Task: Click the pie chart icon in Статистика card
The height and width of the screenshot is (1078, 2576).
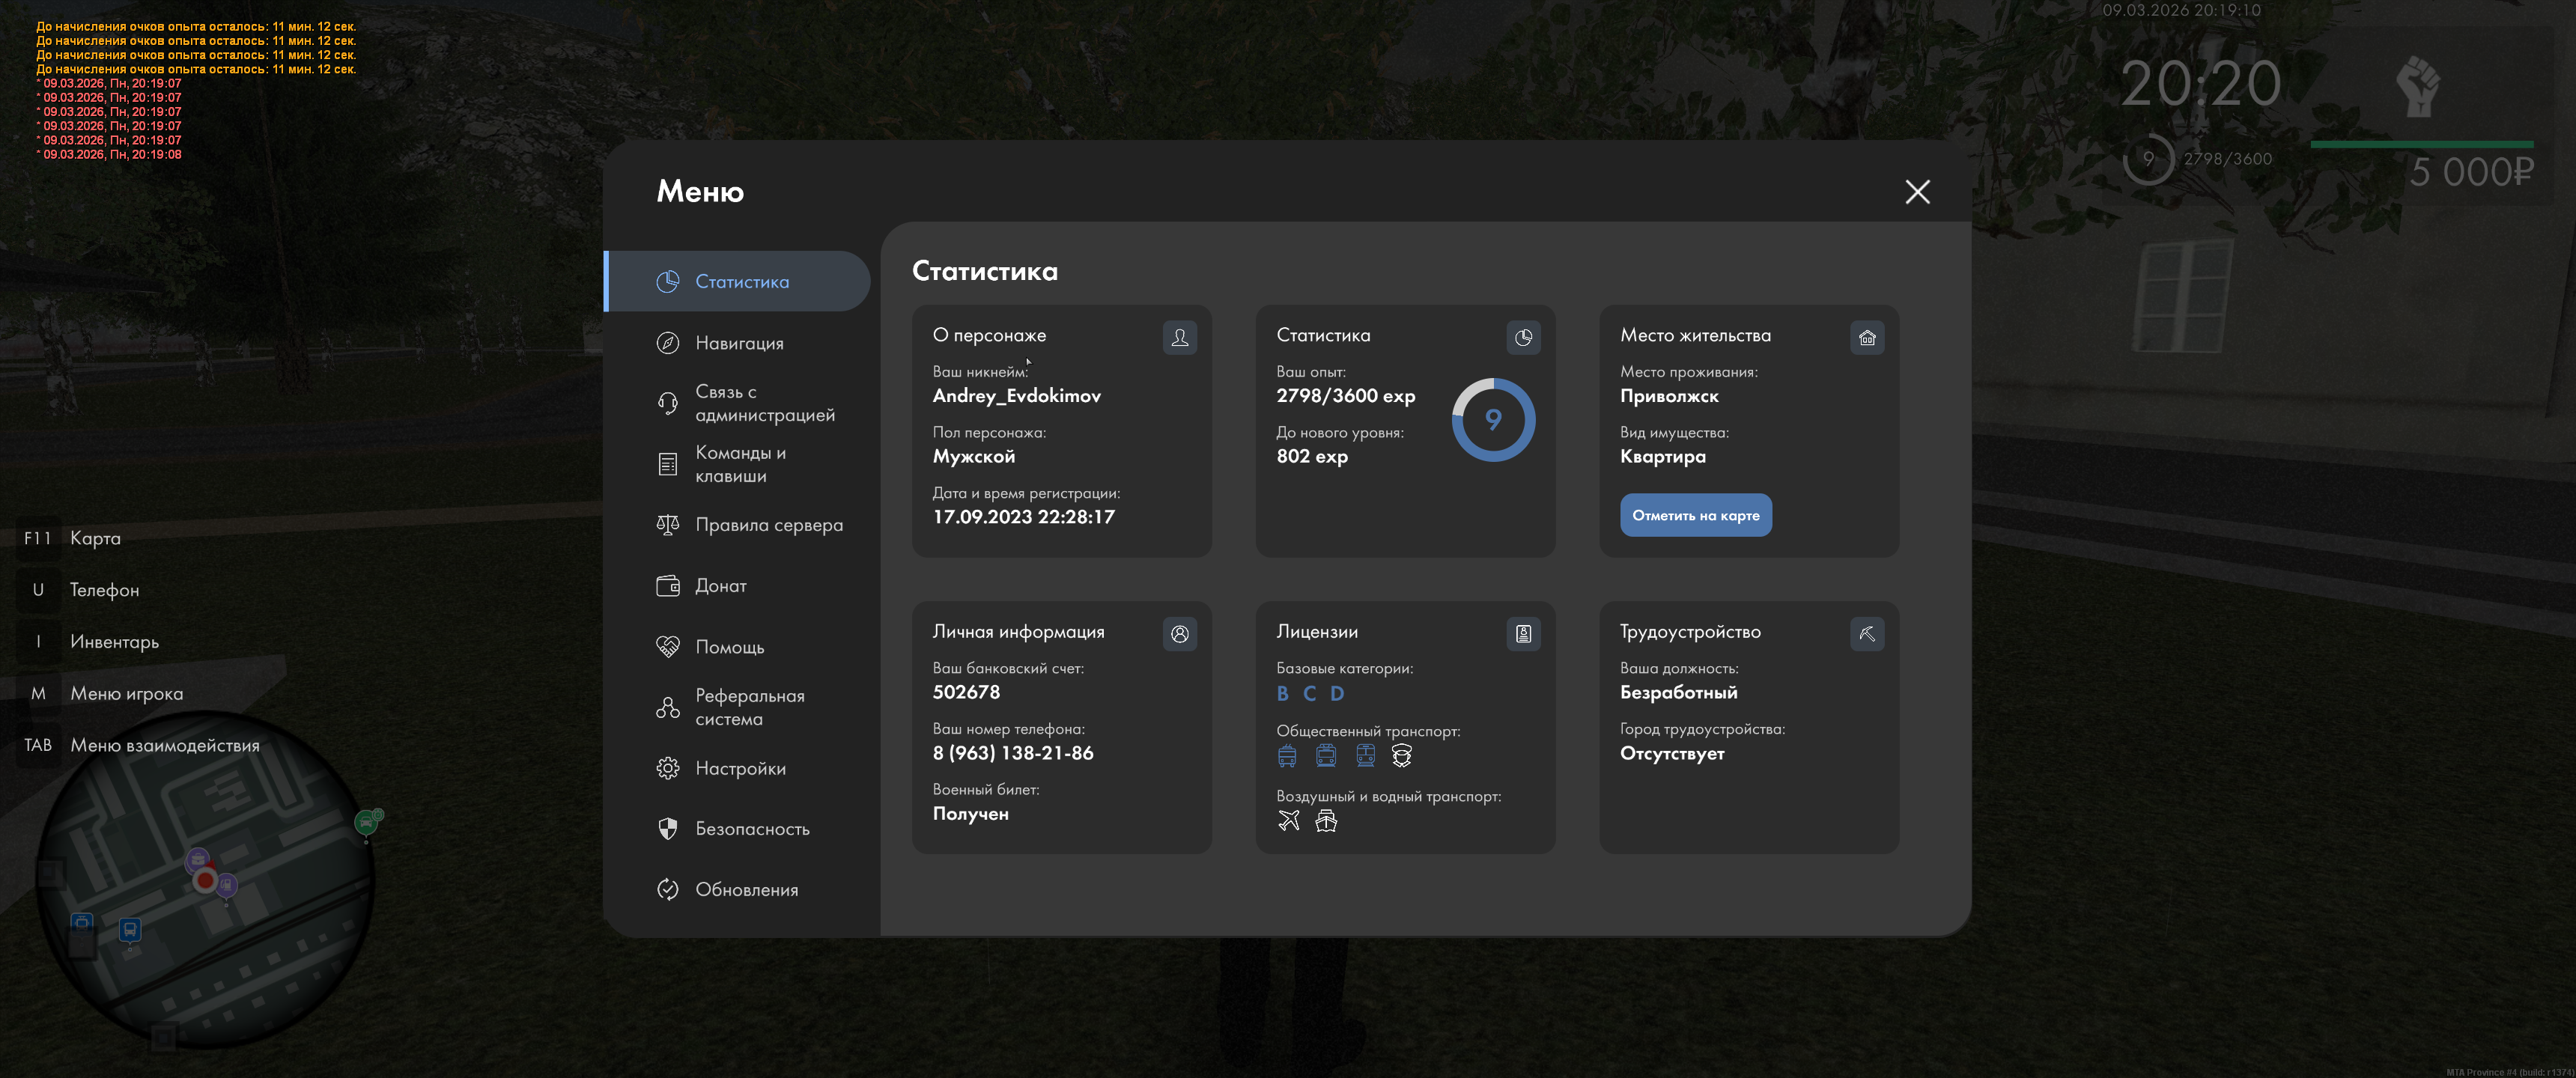Action: click(1523, 338)
